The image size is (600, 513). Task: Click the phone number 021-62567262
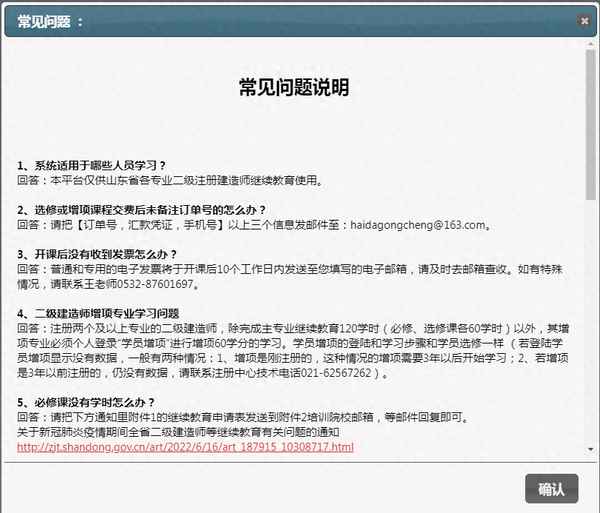pos(336,373)
